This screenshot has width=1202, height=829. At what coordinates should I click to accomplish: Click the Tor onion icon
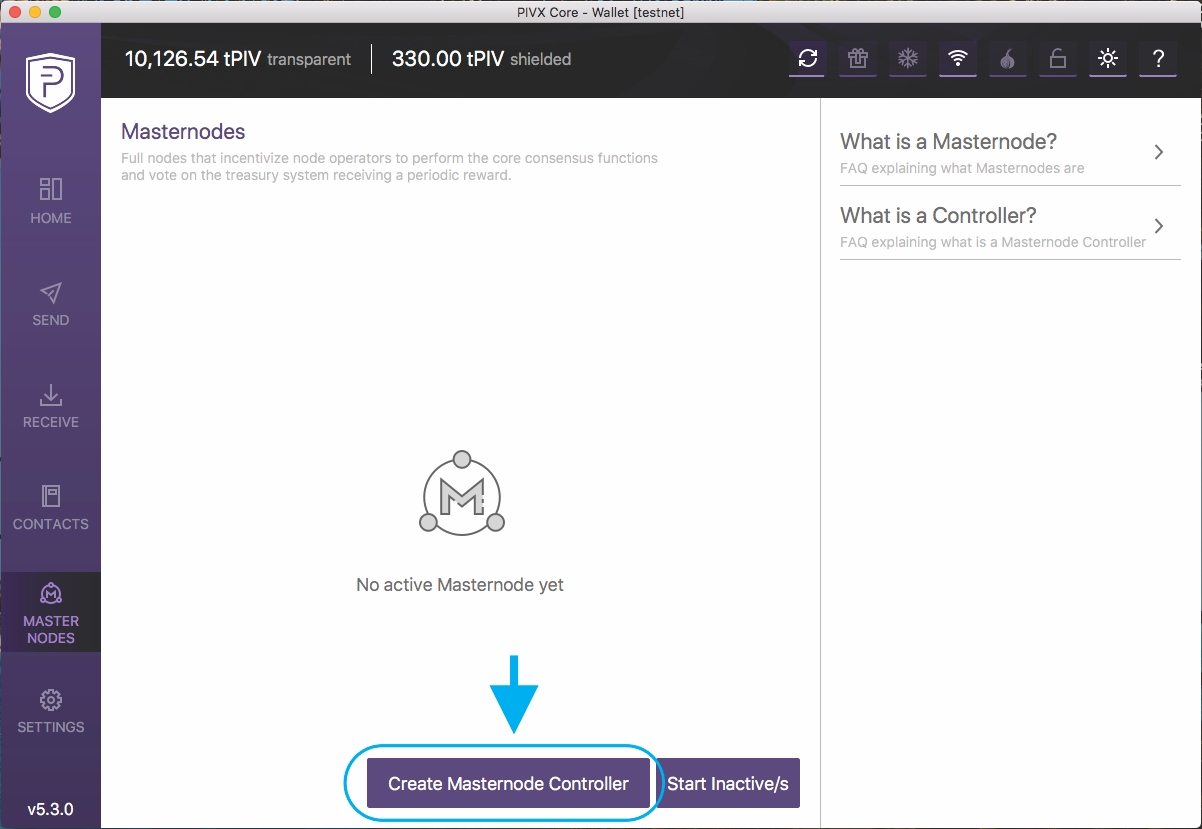[x=1007, y=59]
